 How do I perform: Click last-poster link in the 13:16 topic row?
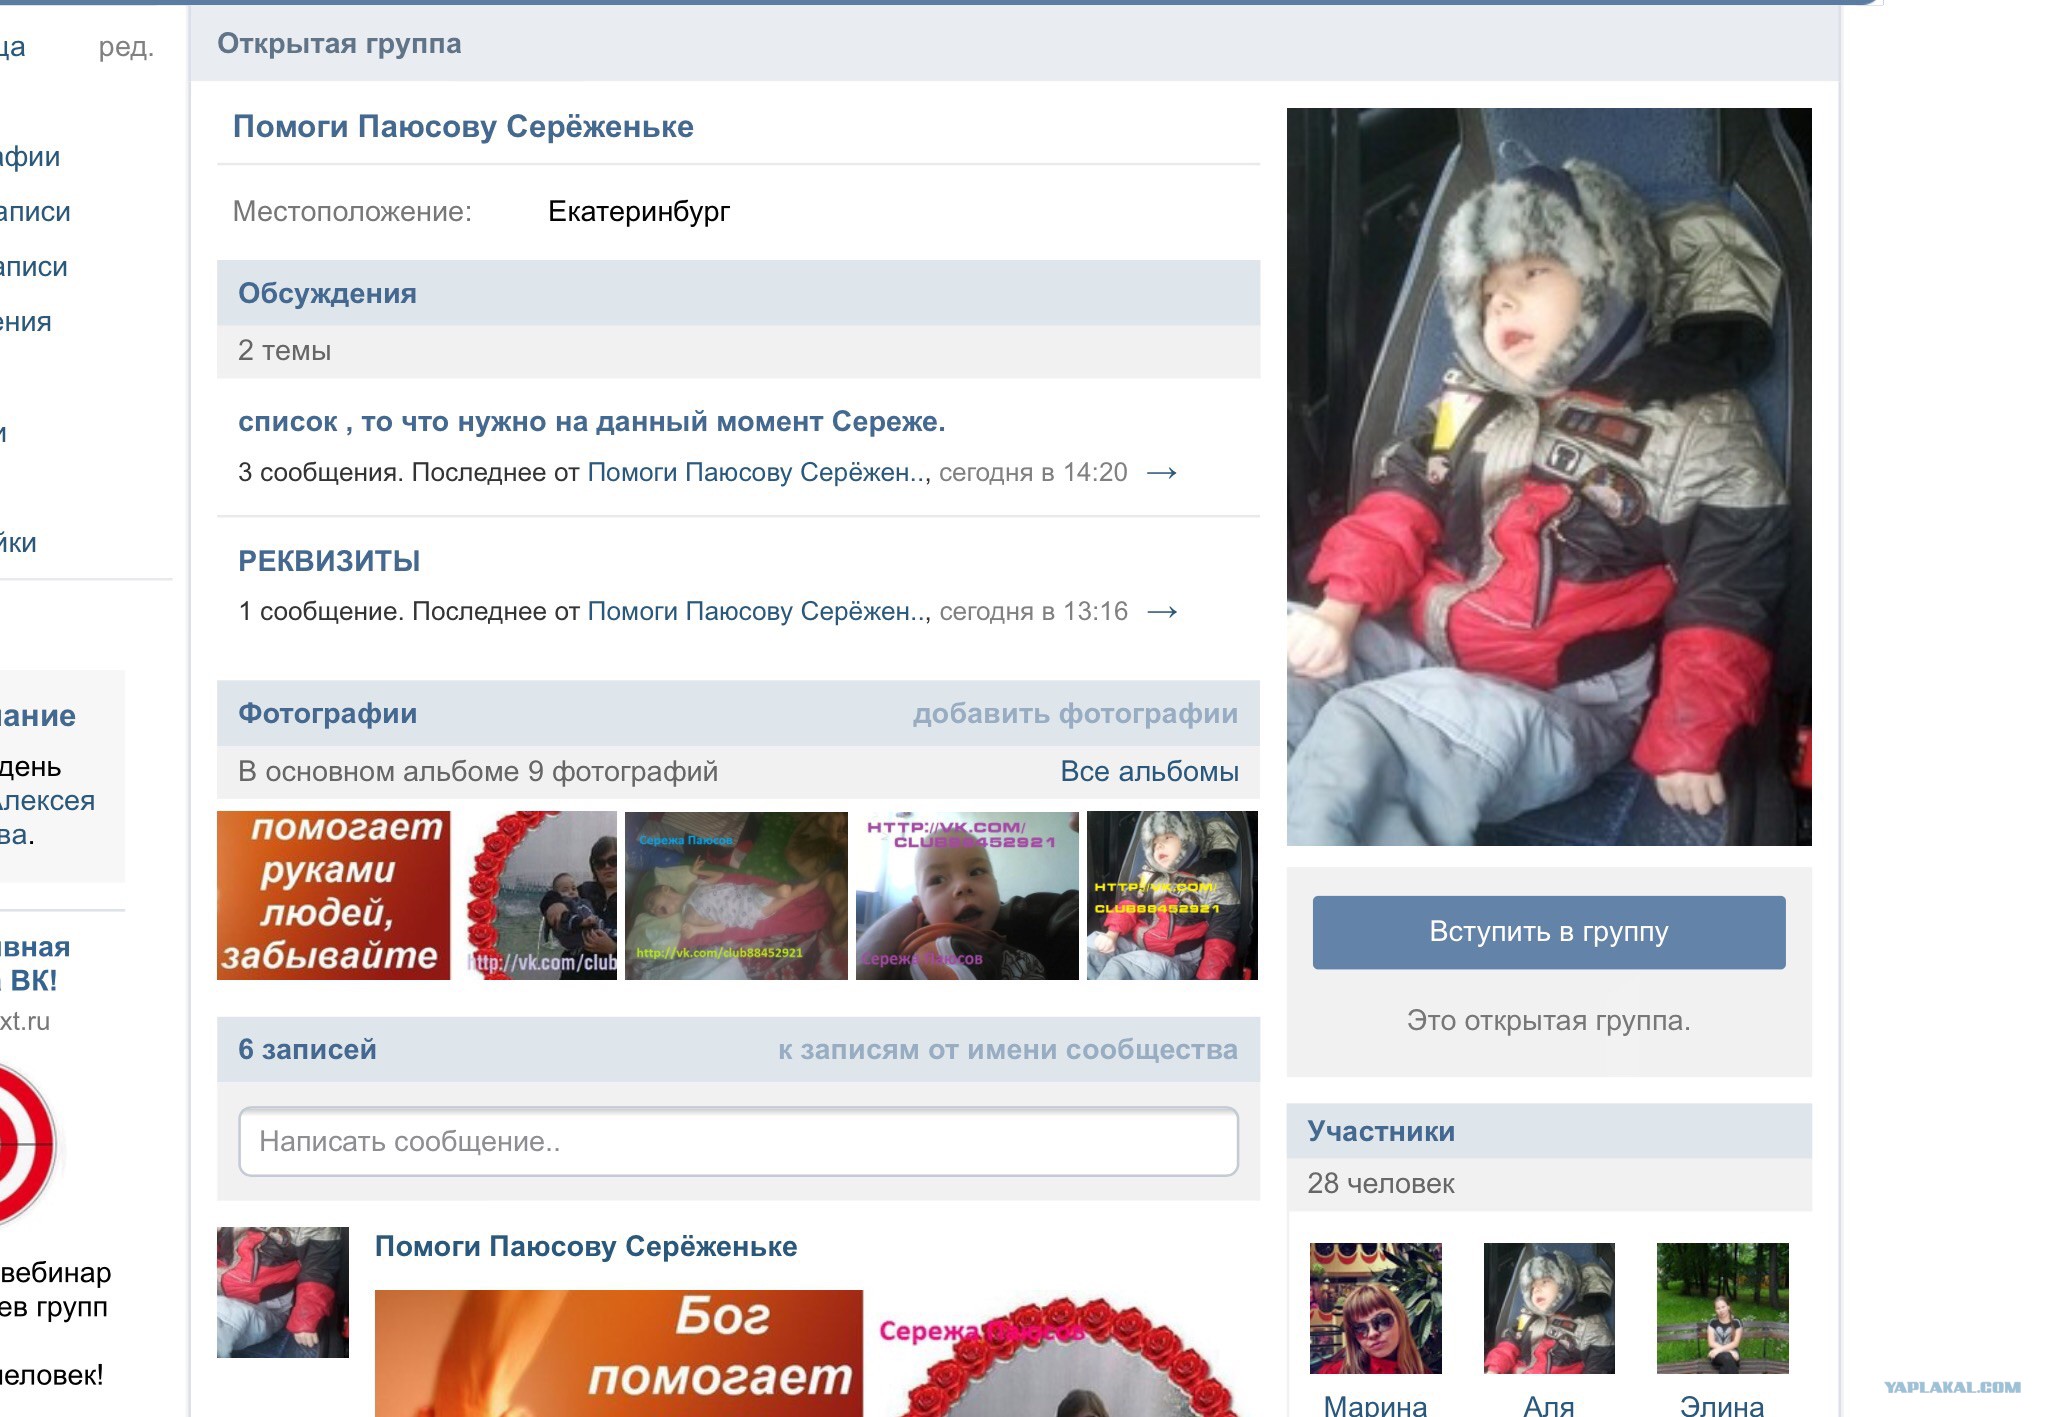pyautogui.click(x=758, y=612)
